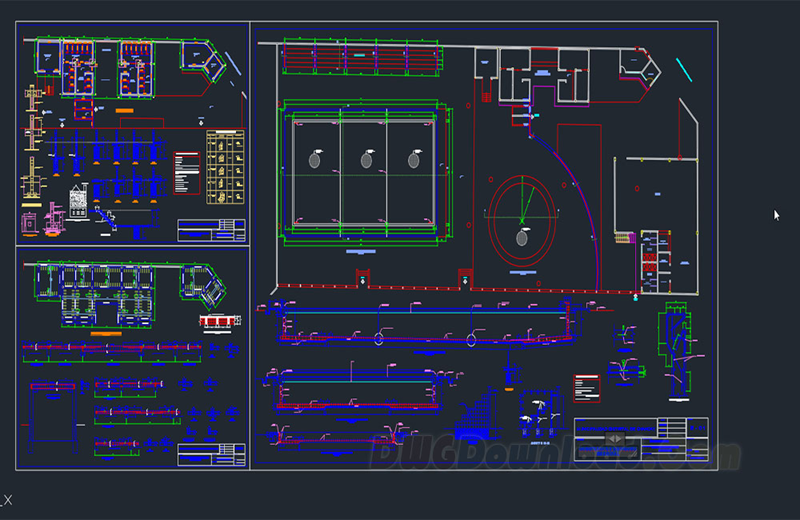
Task: Select the red-and-white small elevation in bottom-left sheet
Action: pos(220,321)
